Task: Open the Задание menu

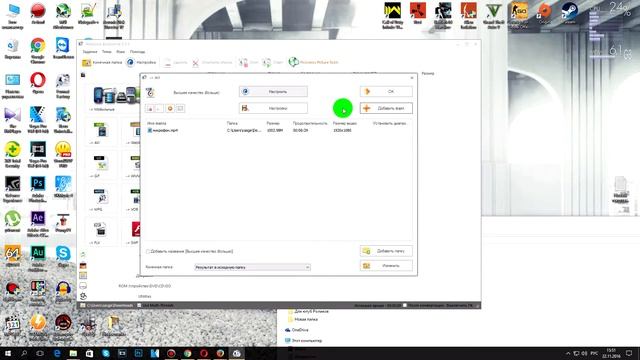Action: [90, 52]
